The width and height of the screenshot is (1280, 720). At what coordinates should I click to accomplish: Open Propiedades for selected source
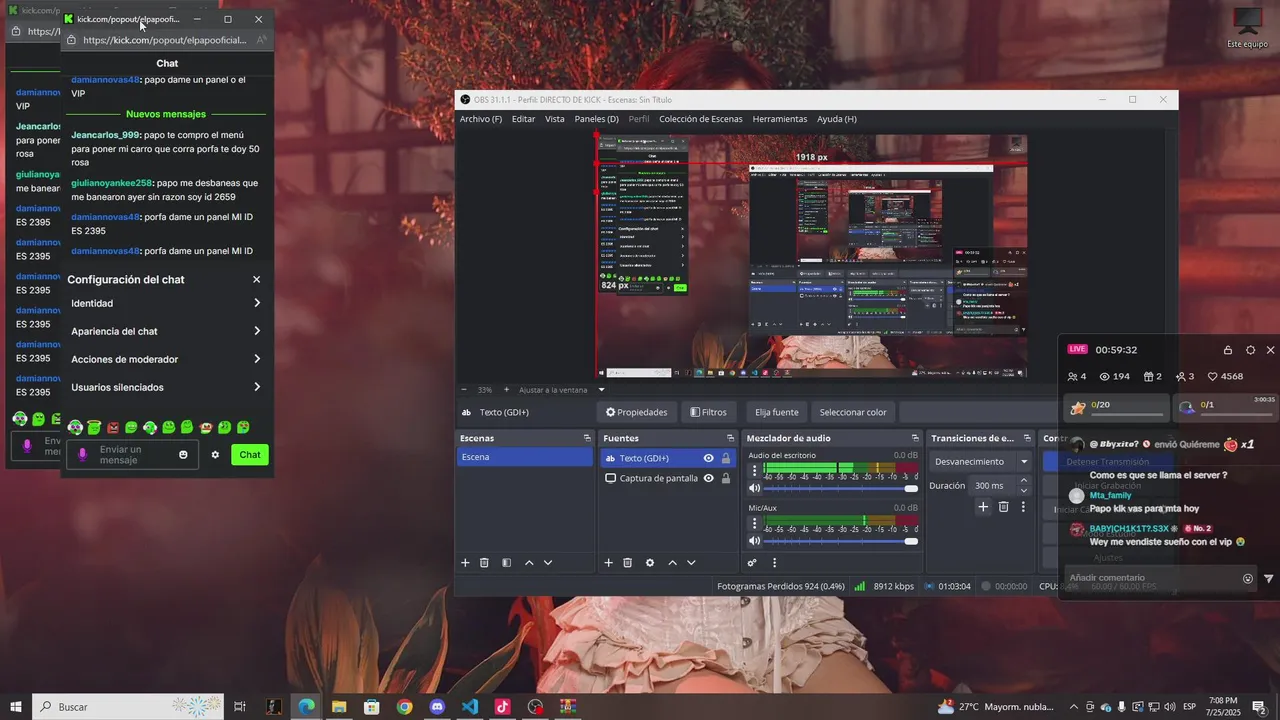[636, 412]
